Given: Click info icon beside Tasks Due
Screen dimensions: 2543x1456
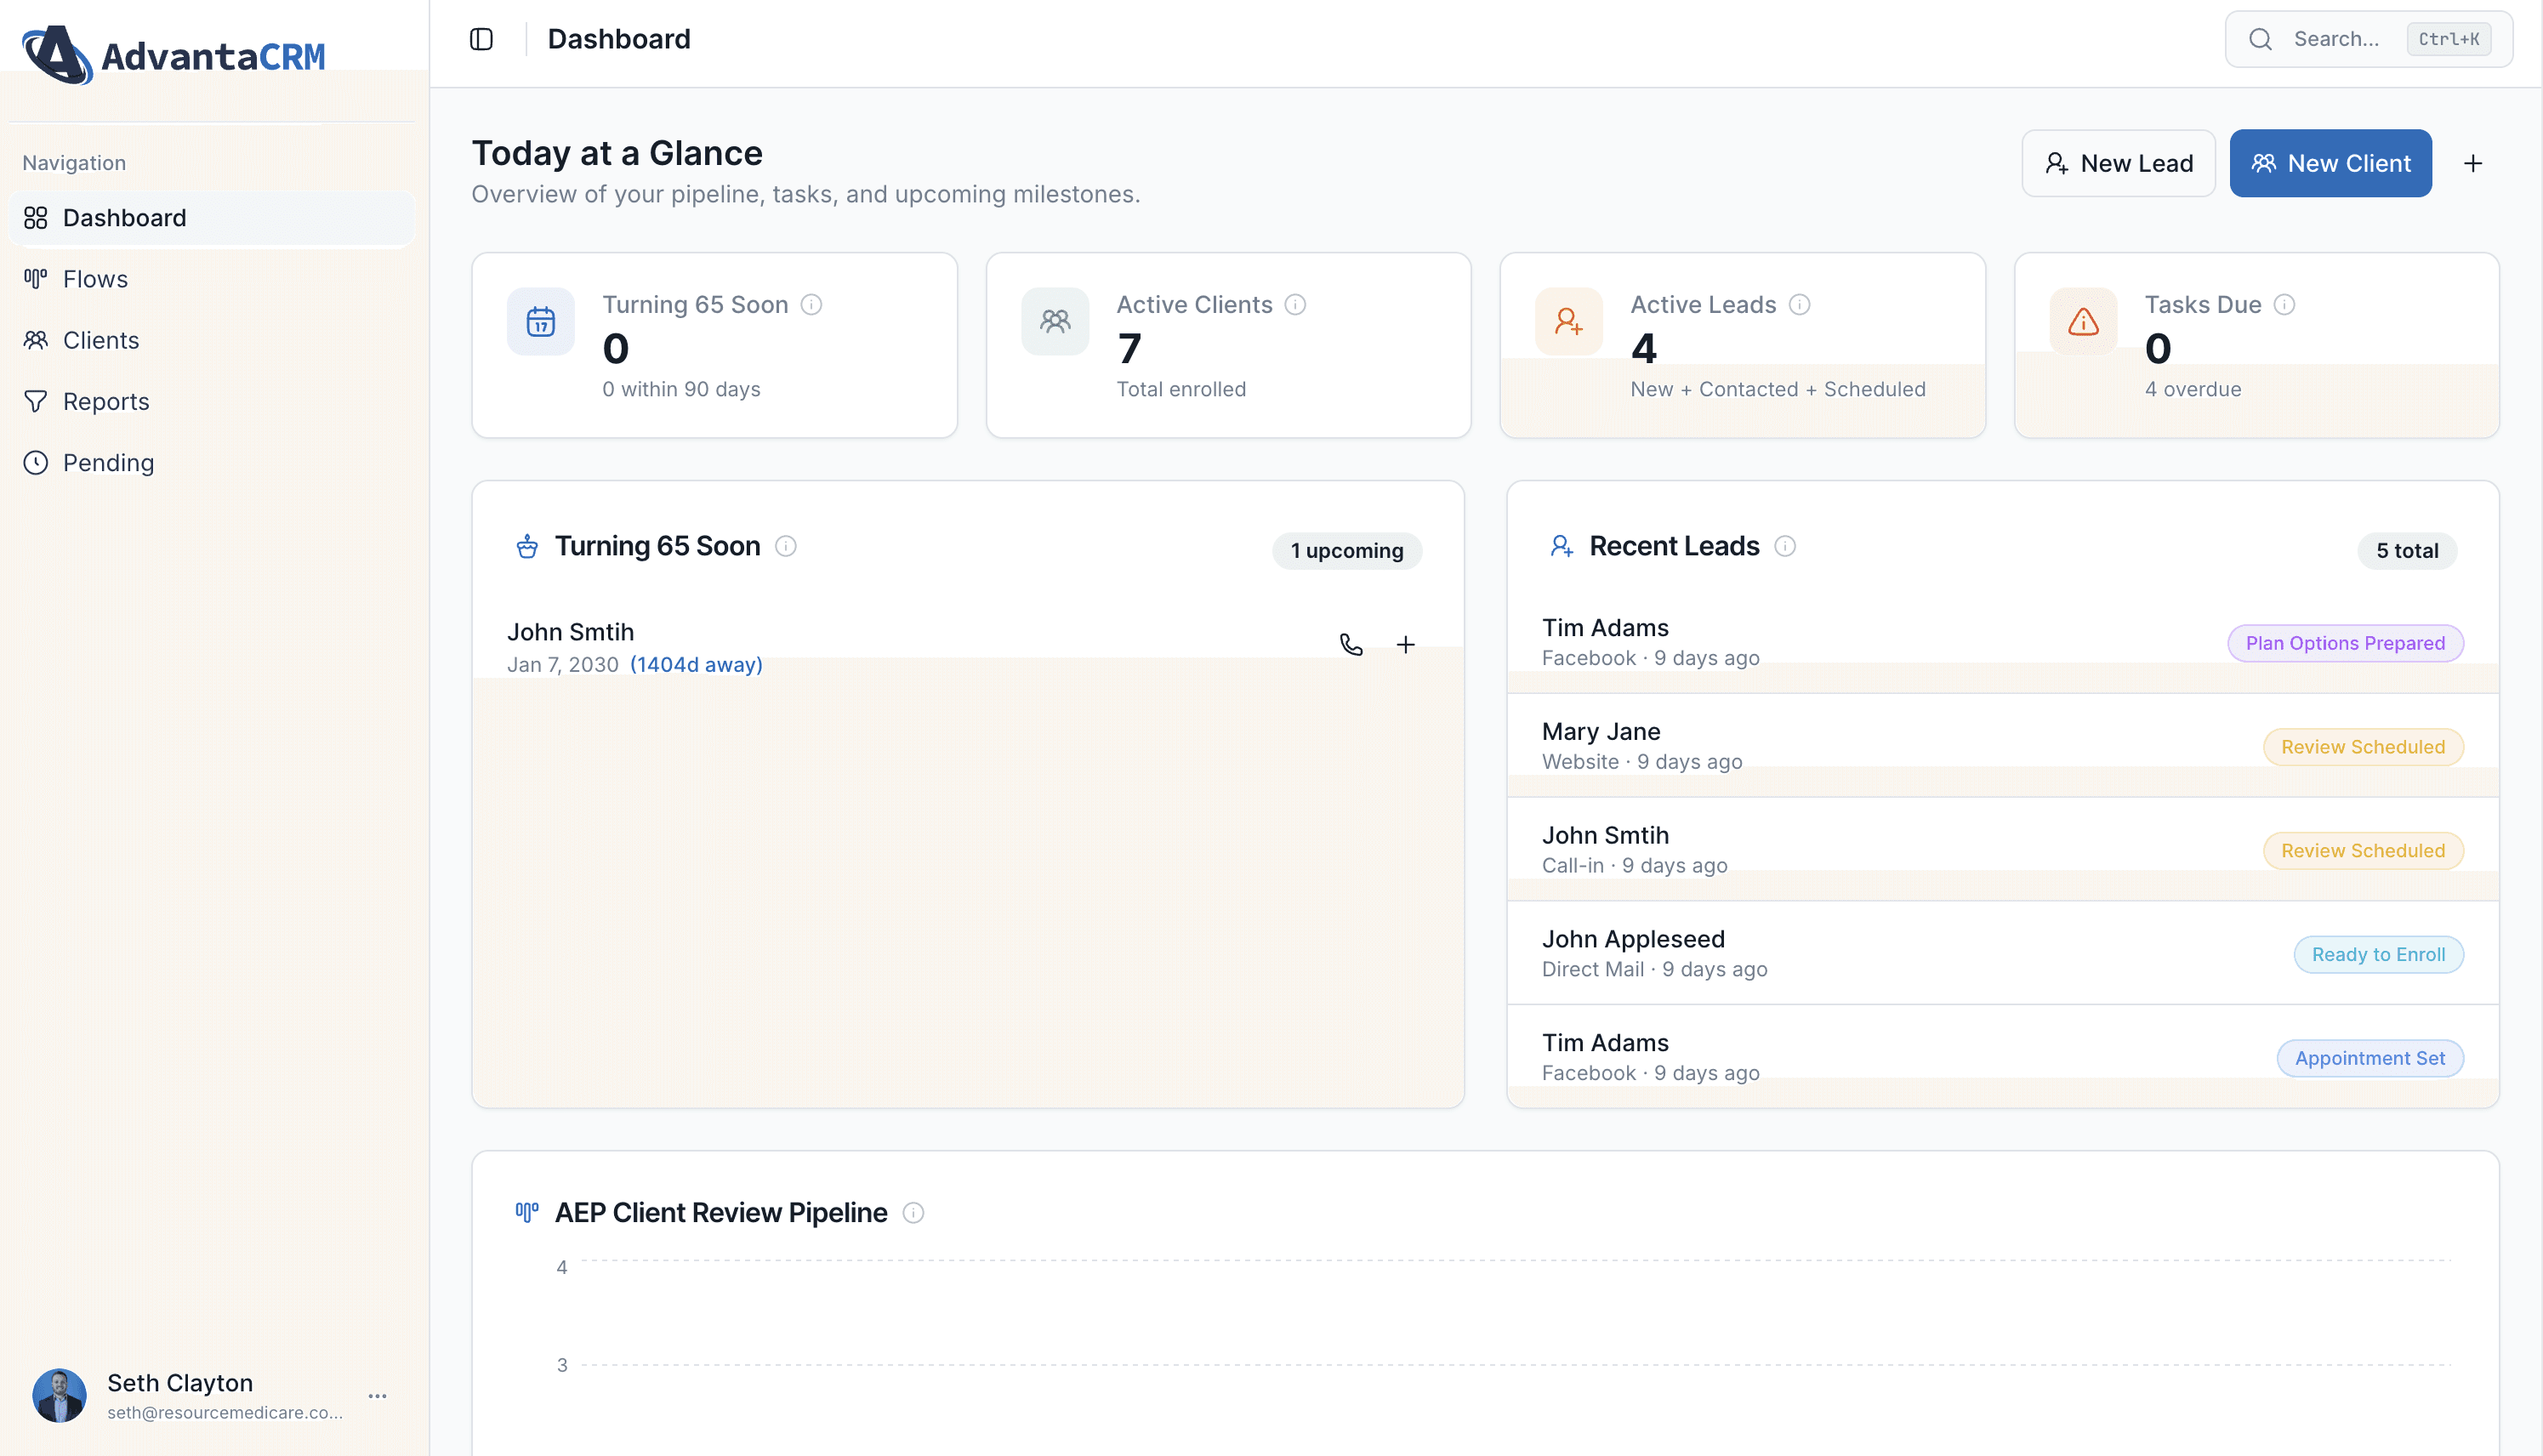Looking at the screenshot, I should coord(2284,305).
